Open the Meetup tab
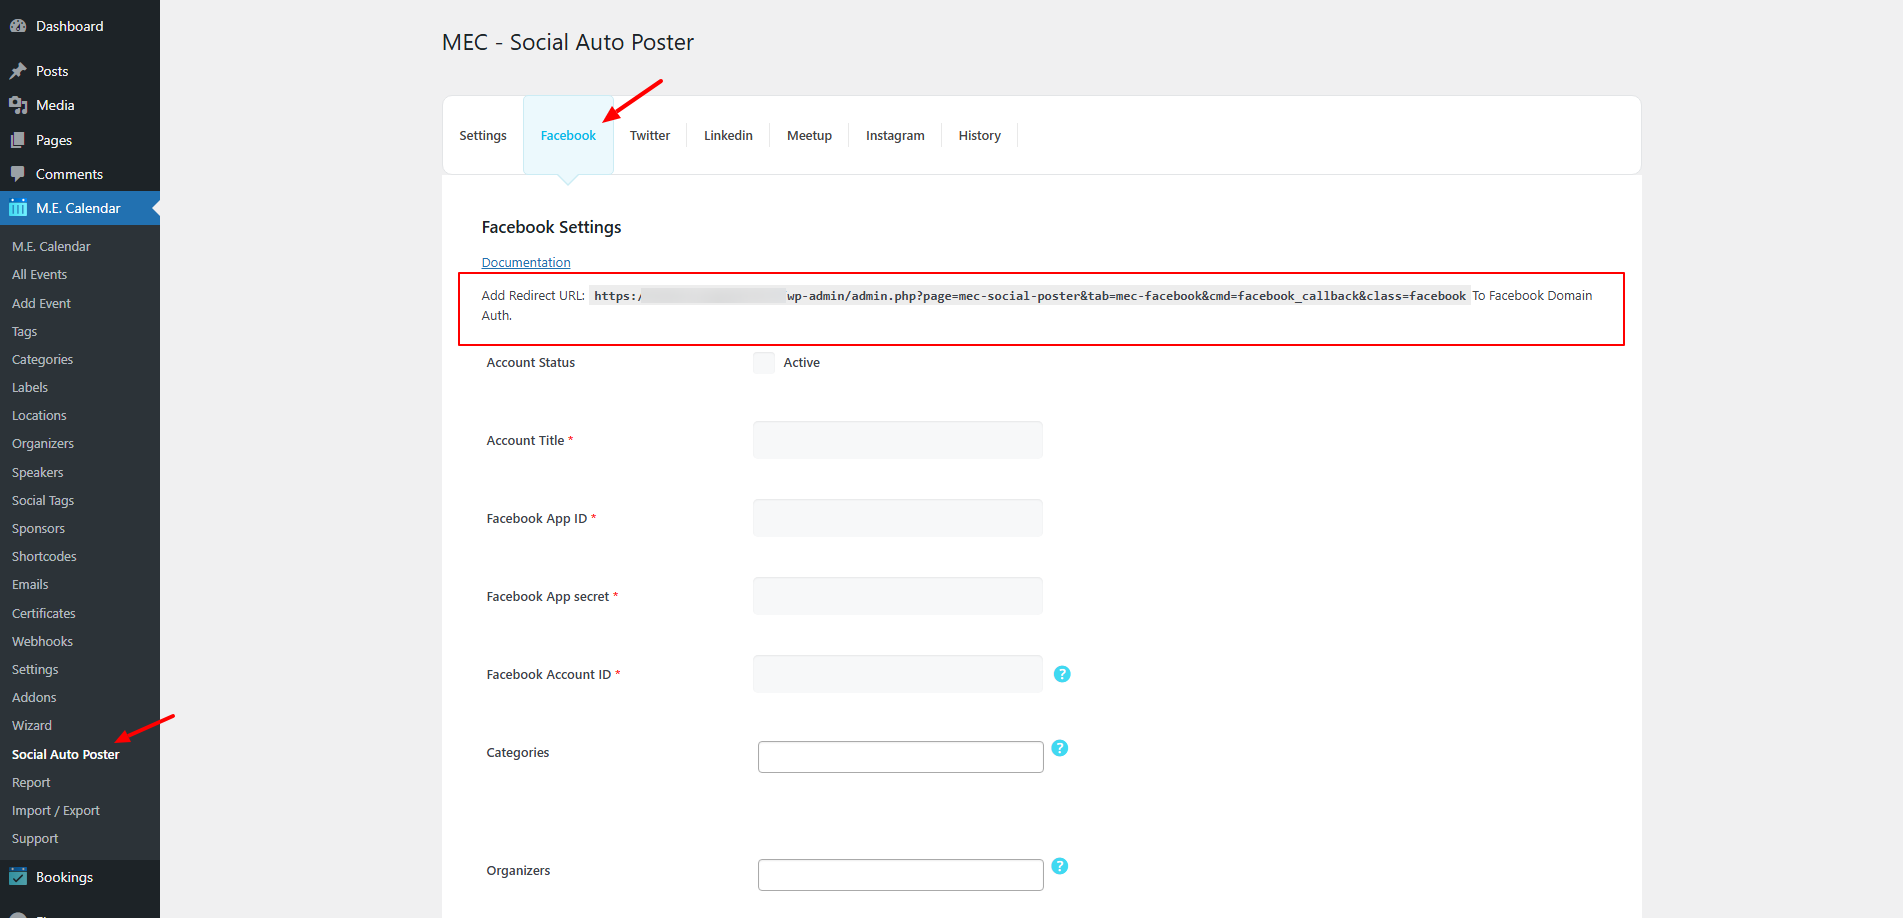1903x918 pixels. (x=809, y=136)
